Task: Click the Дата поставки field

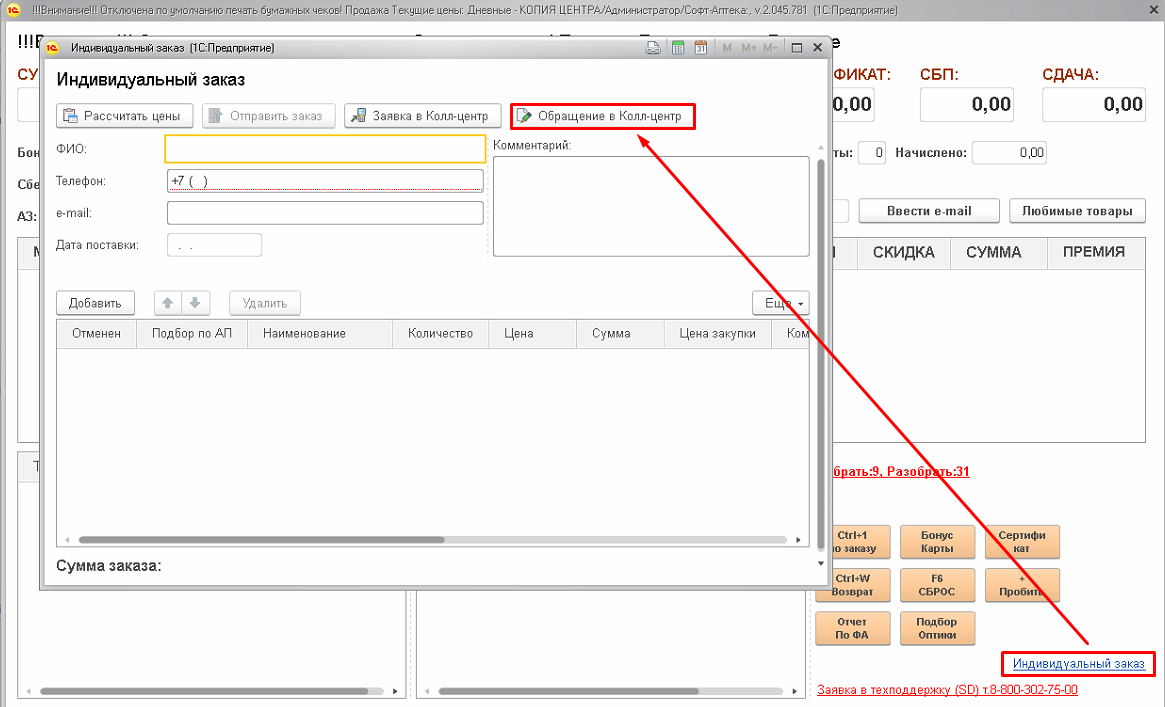Action: point(214,245)
